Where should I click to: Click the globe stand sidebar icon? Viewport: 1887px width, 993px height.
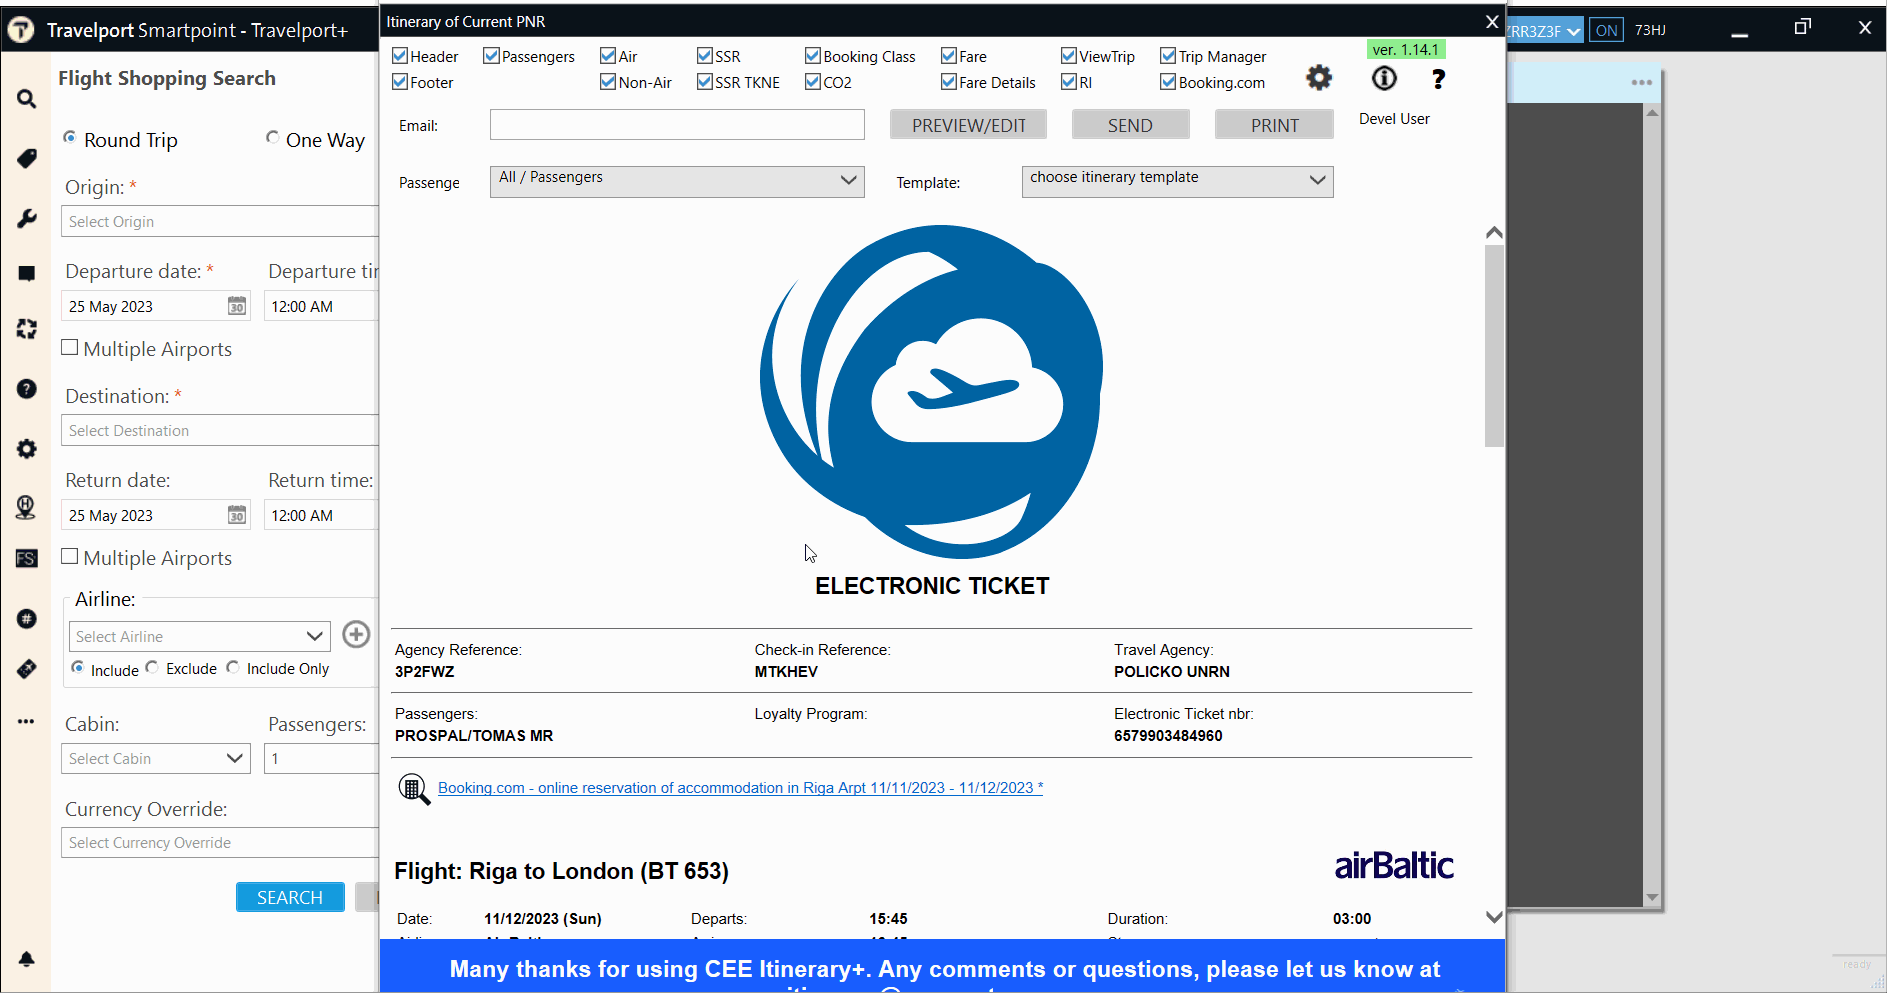coord(27,507)
